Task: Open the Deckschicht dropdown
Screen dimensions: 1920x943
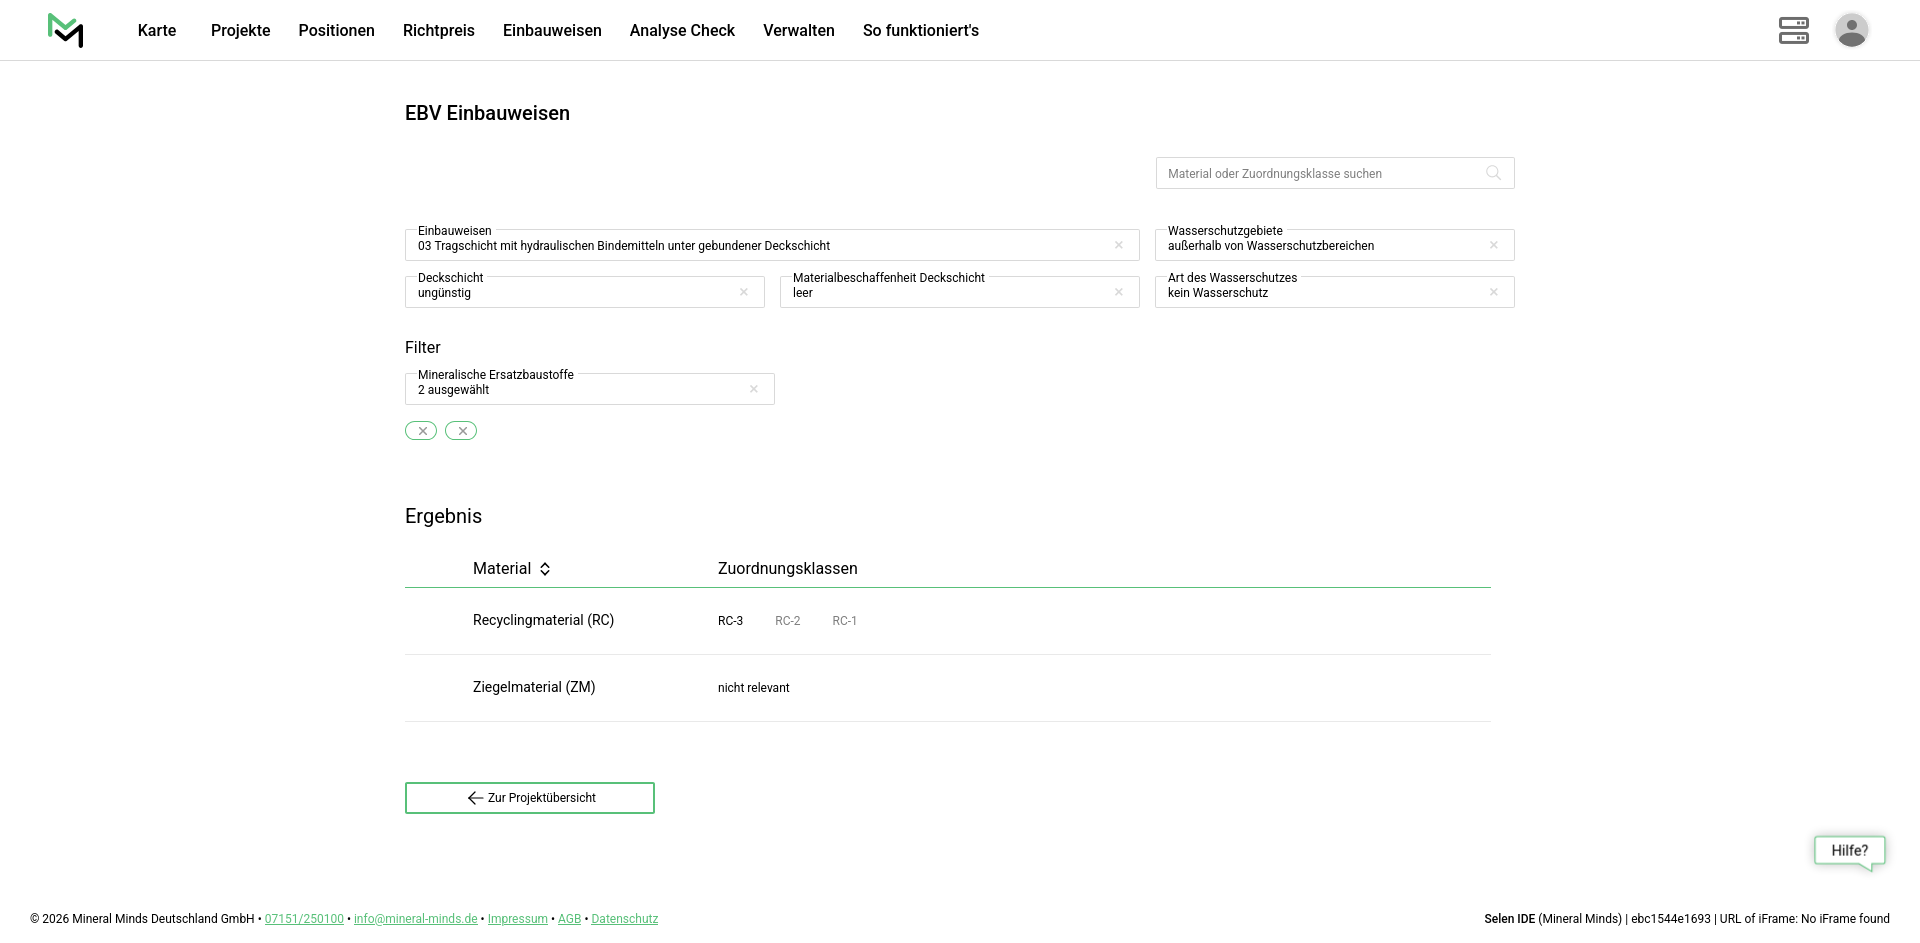Action: click(x=570, y=293)
